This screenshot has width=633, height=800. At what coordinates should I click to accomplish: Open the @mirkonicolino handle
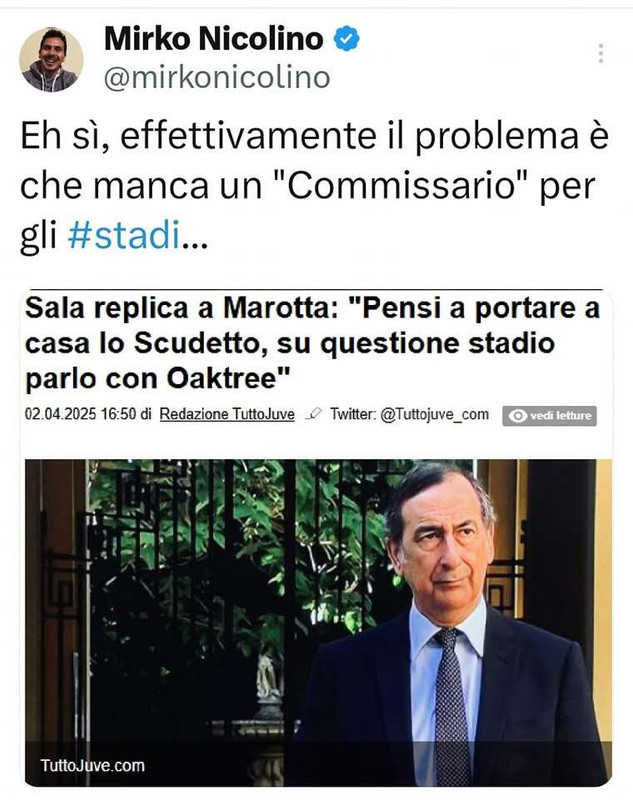217,79
